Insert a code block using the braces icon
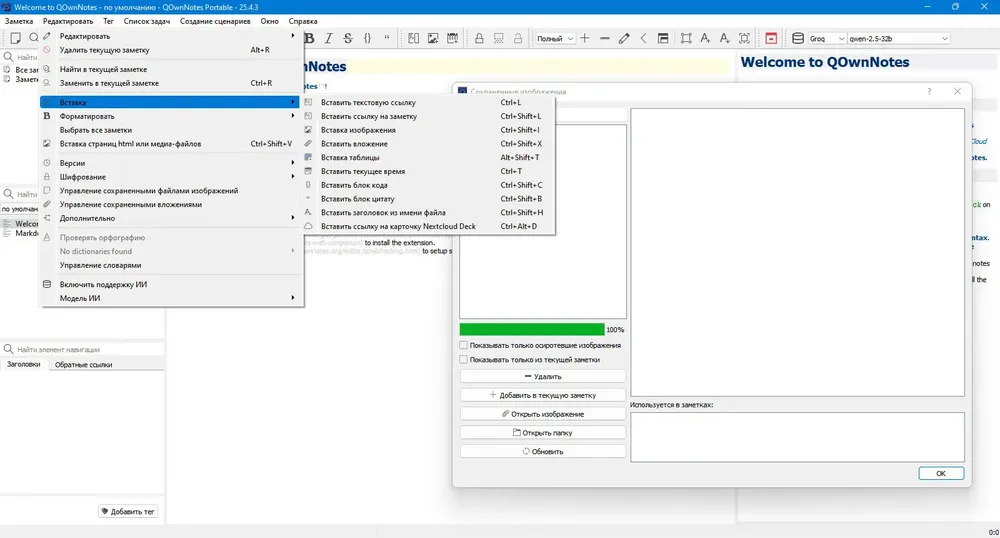 point(367,38)
